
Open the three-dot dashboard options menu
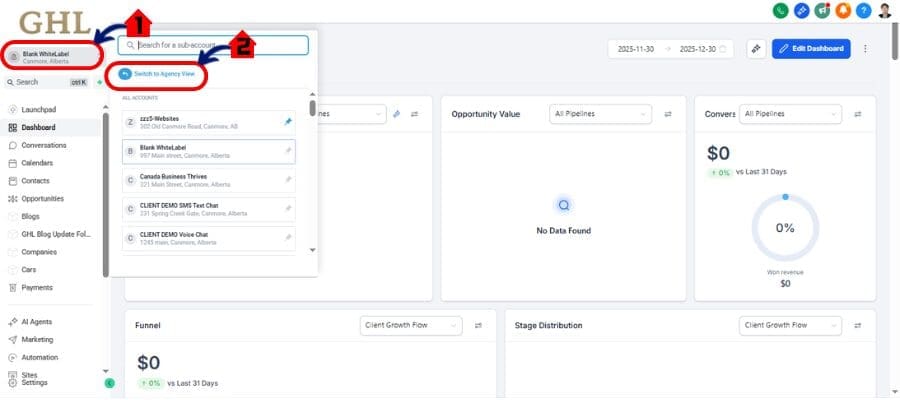pos(865,48)
